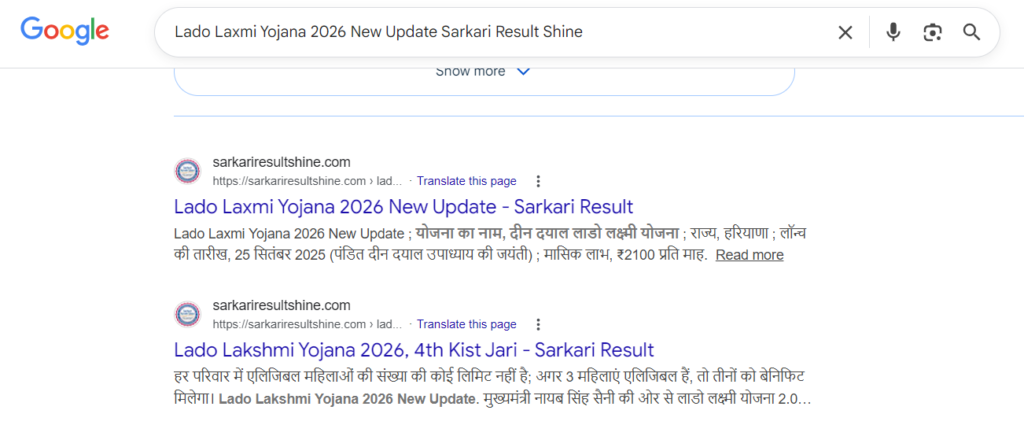Click first result's sarkariresultshine favicon
The width and height of the screenshot is (1024, 425).
[x=187, y=171]
